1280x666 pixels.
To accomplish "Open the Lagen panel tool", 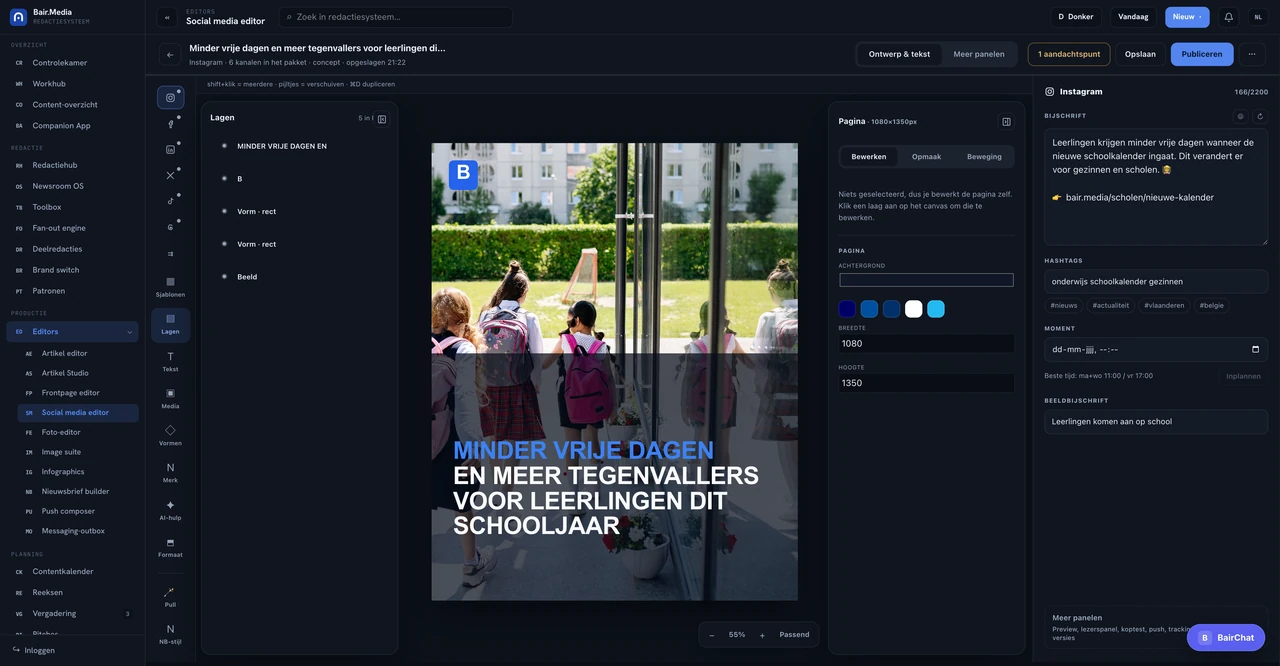I will click(170, 324).
